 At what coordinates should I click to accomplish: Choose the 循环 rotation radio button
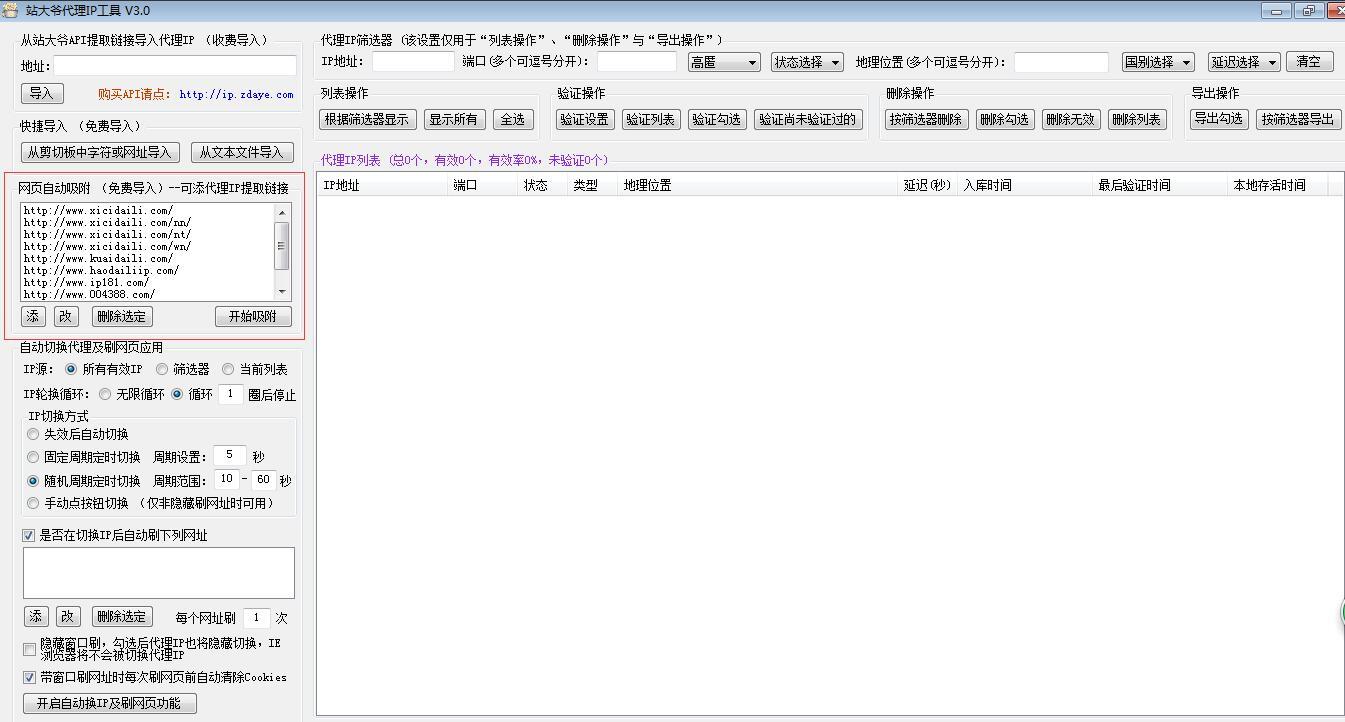click(177, 394)
